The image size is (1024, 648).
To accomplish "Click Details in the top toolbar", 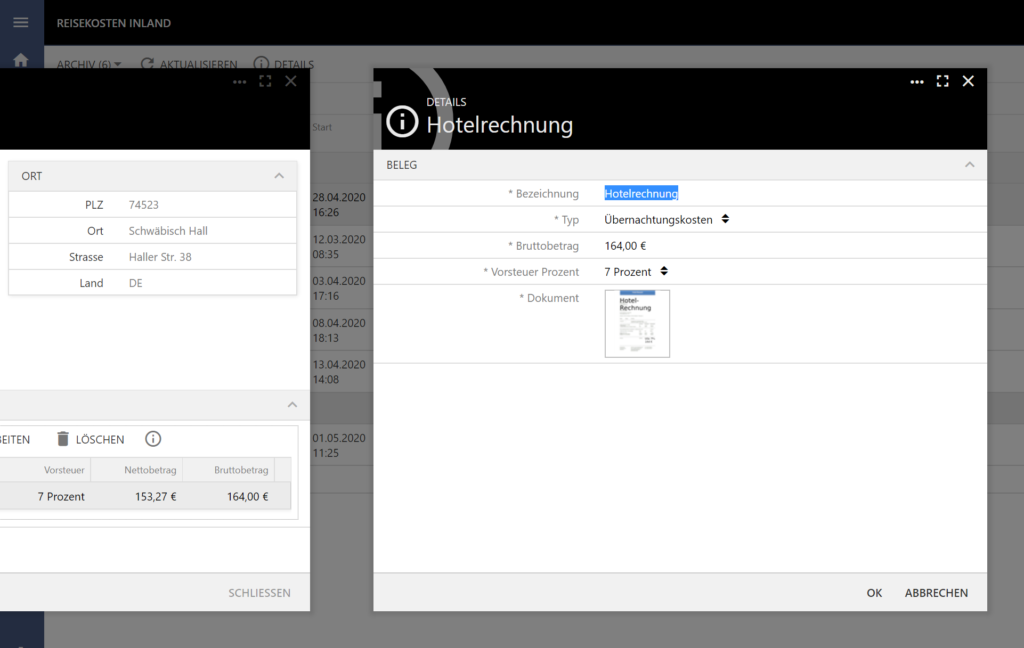I will 283,64.
